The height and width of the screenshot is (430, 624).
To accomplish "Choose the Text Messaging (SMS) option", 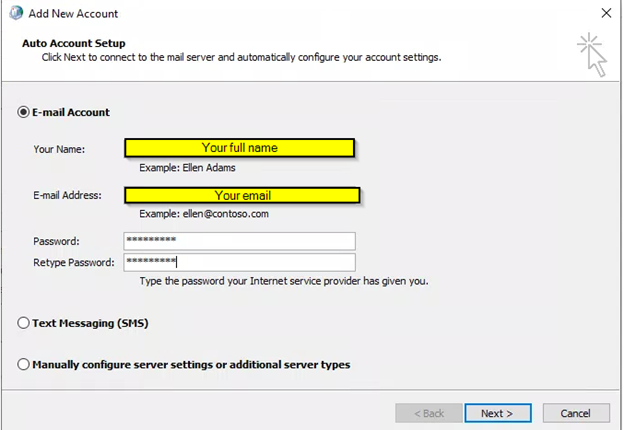I will pyautogui.click(x=24, y=323).
